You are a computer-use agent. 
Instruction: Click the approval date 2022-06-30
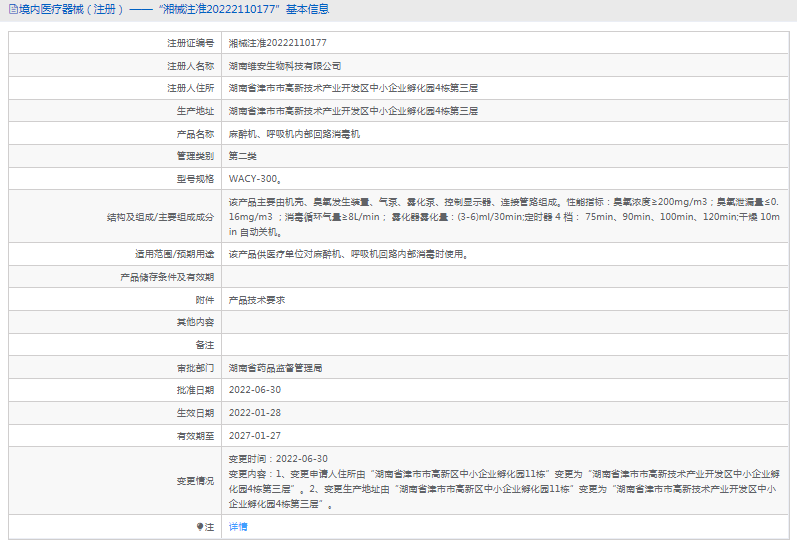(x=255, y=390)
